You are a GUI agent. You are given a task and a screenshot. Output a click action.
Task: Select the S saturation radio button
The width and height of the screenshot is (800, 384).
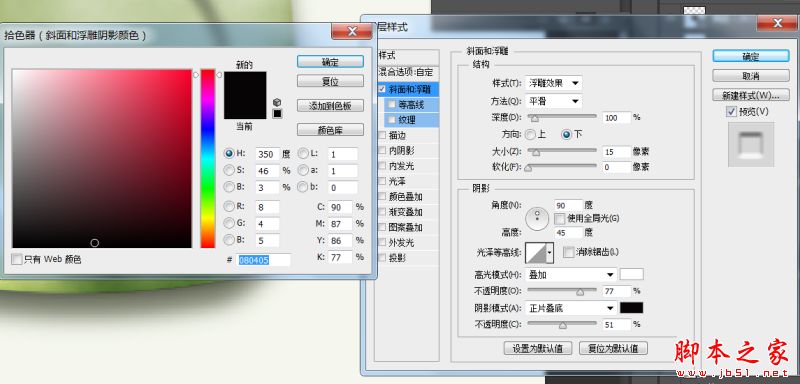229,170
